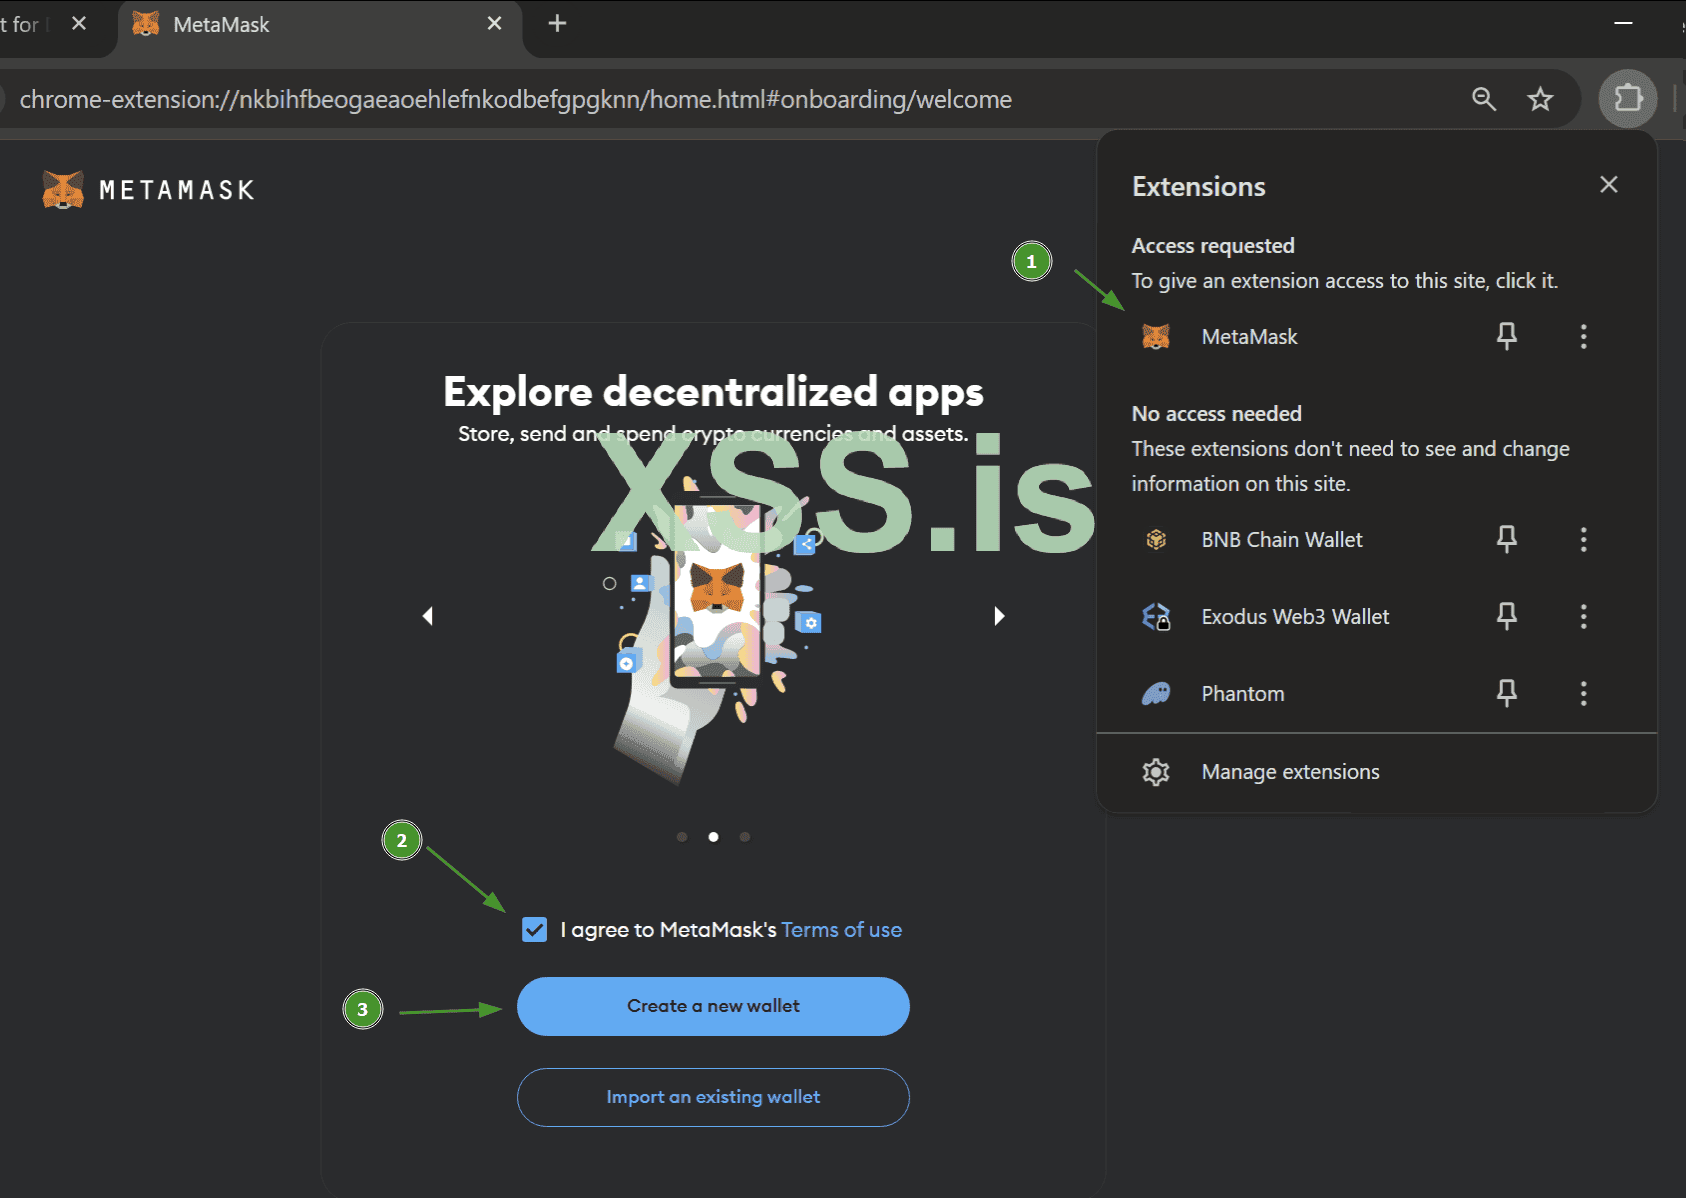Go to next onboarding slide arrow
The image size is (1686, 1198).
point(999,616)
